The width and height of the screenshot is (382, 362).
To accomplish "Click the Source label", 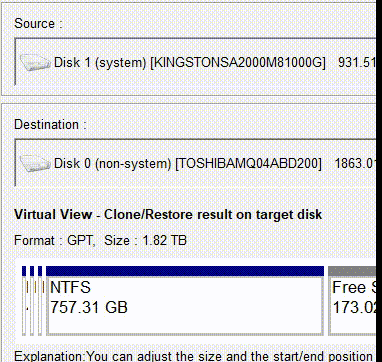I will 38,23.
